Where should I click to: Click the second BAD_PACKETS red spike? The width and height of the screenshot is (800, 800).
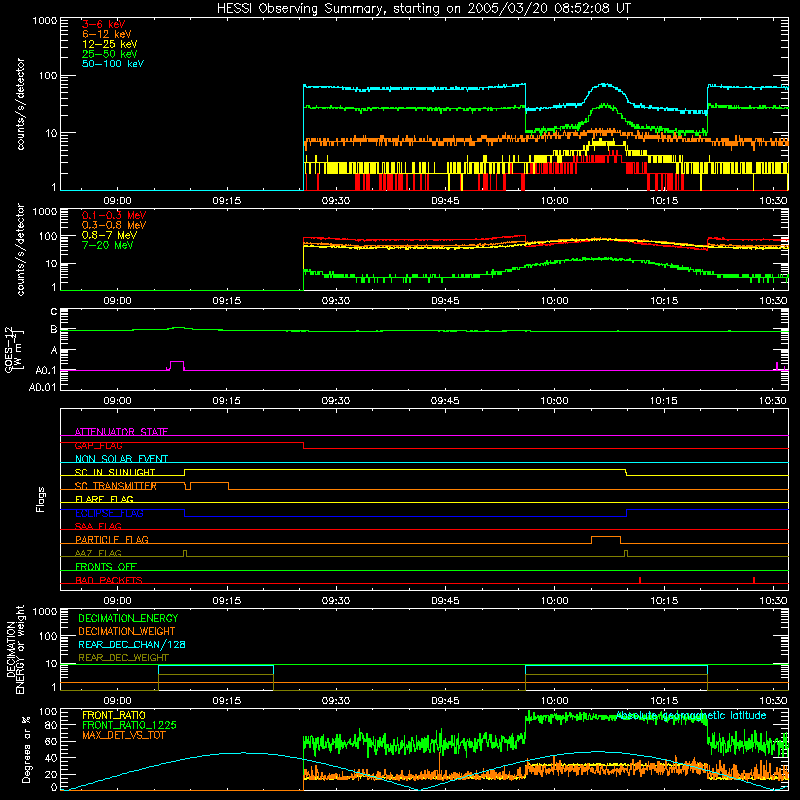coord(754,580)
